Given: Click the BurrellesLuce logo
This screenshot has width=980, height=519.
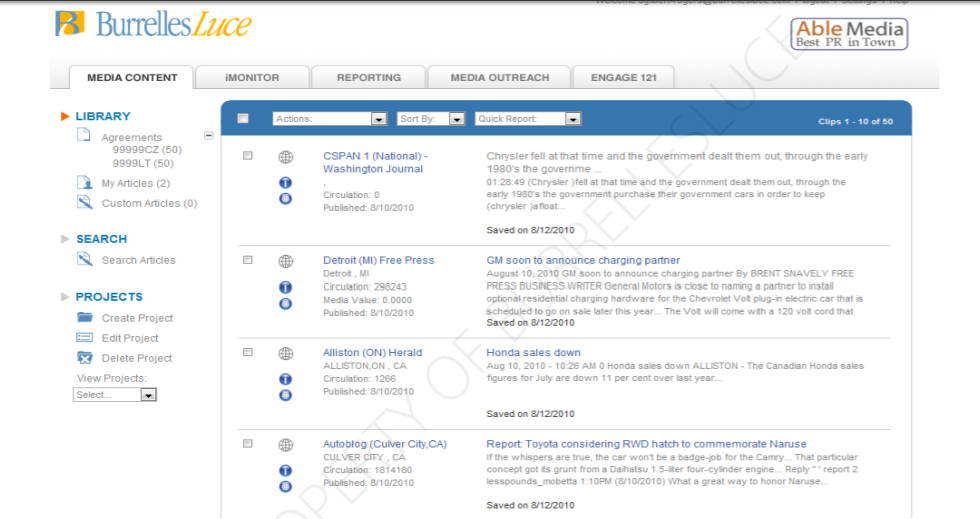Looking at the screenshot, I should pyautogui.click(x=153, y=24).
